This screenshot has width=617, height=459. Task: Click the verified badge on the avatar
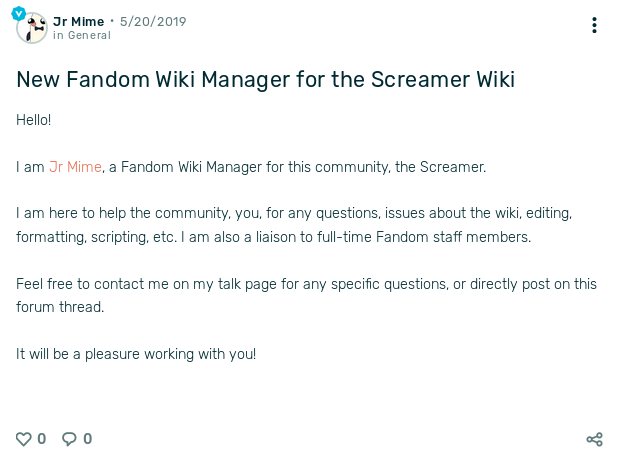pyautogui.click(x=19, y=14)
